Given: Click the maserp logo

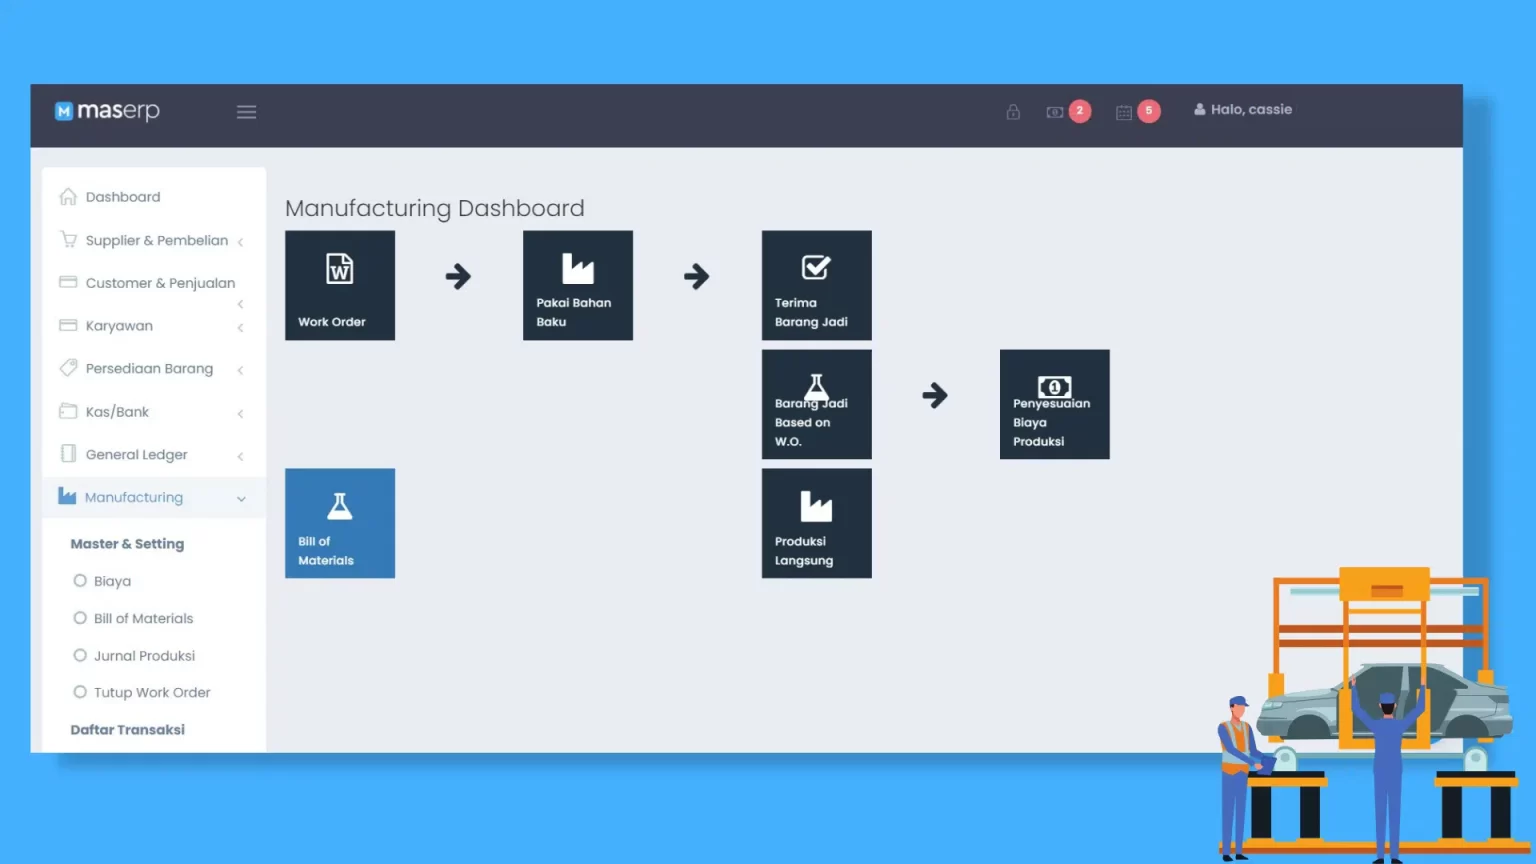Looking at the screenshot, I should [x=108, y=111].
